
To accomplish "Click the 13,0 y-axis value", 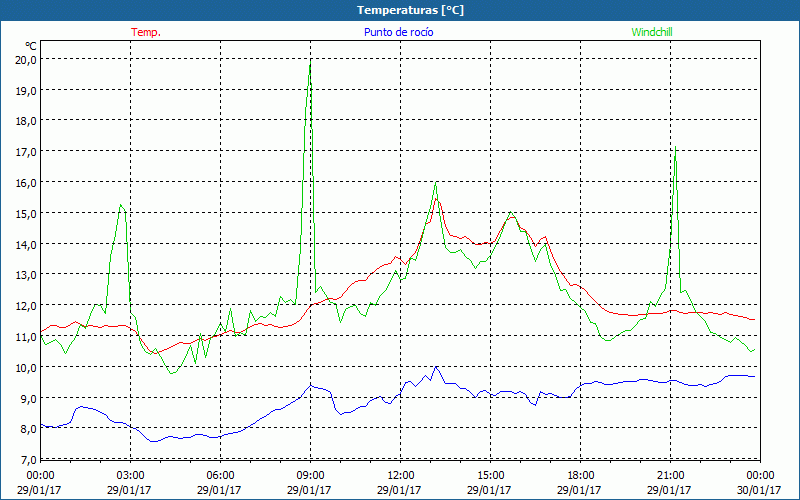I will [x=27, y=274].
